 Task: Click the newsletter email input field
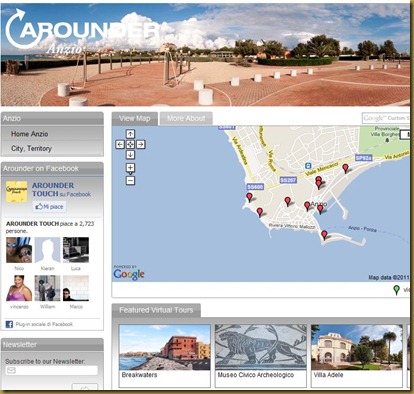click(52, 370)
